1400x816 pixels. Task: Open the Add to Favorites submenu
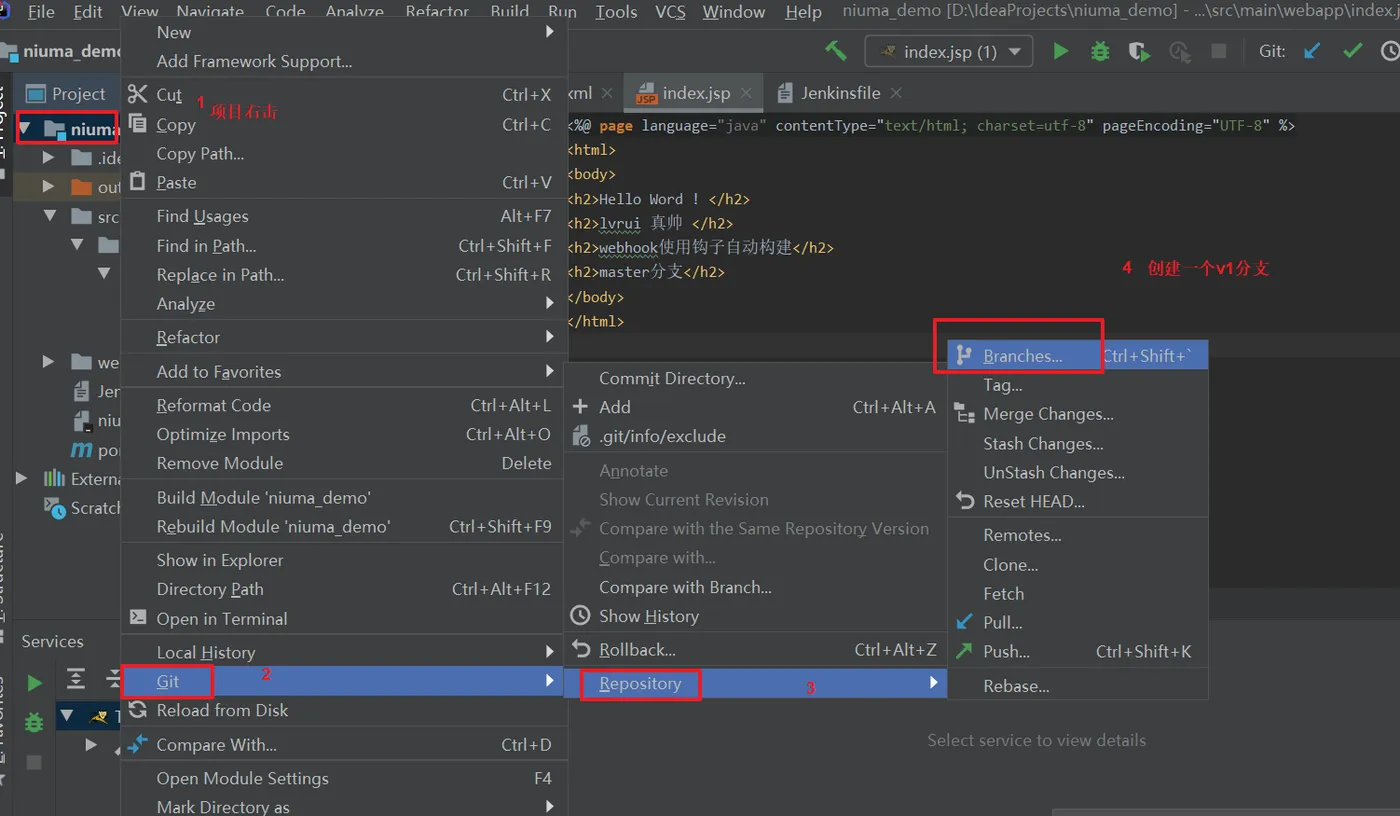[x=344, y=371]
